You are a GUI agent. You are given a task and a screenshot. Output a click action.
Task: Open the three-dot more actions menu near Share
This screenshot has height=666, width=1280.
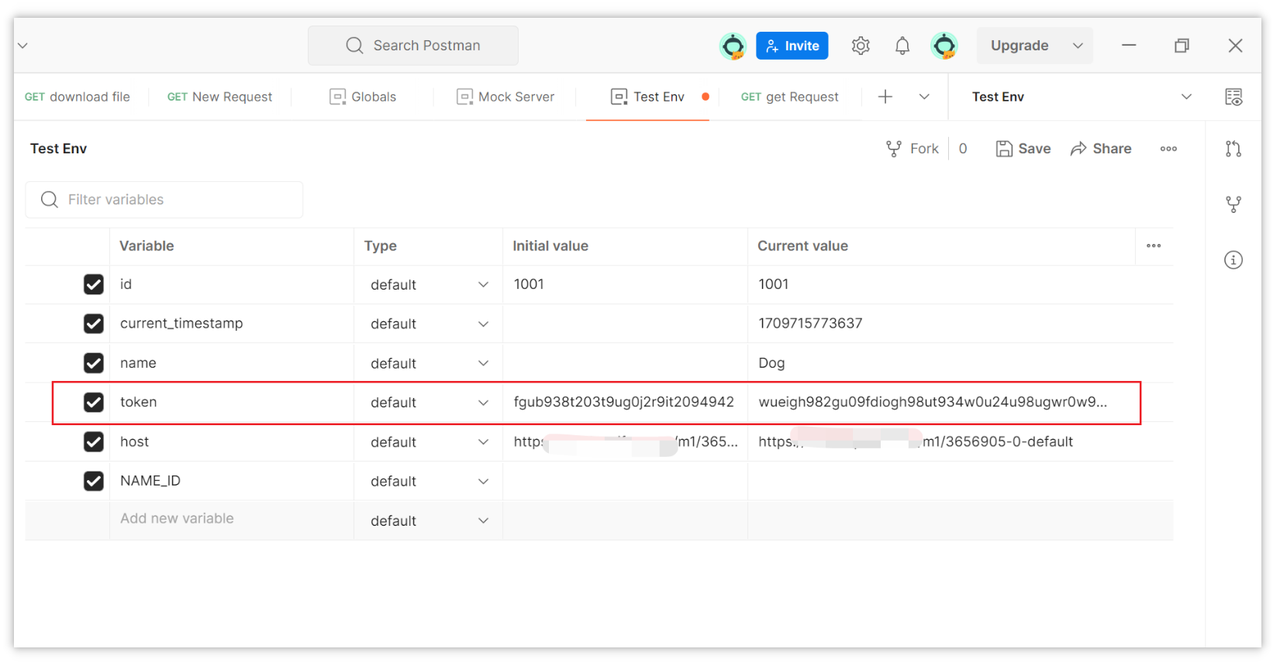[x=1168, y=149]
